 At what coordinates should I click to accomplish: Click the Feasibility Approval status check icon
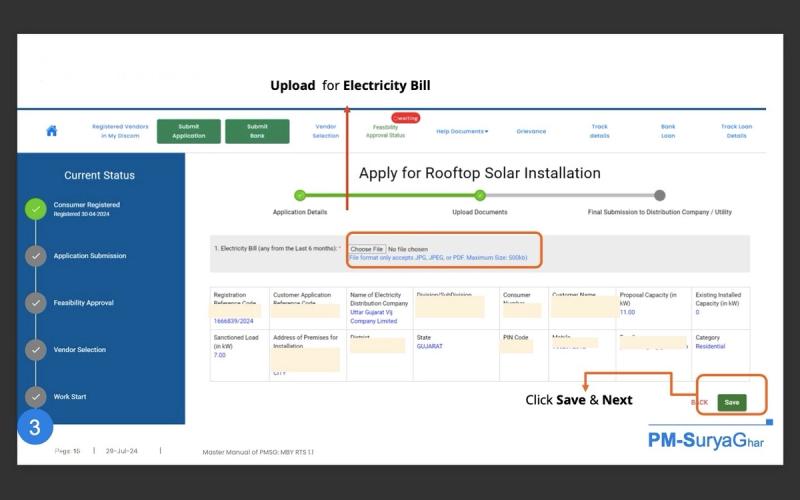click(x=36, y=303)
